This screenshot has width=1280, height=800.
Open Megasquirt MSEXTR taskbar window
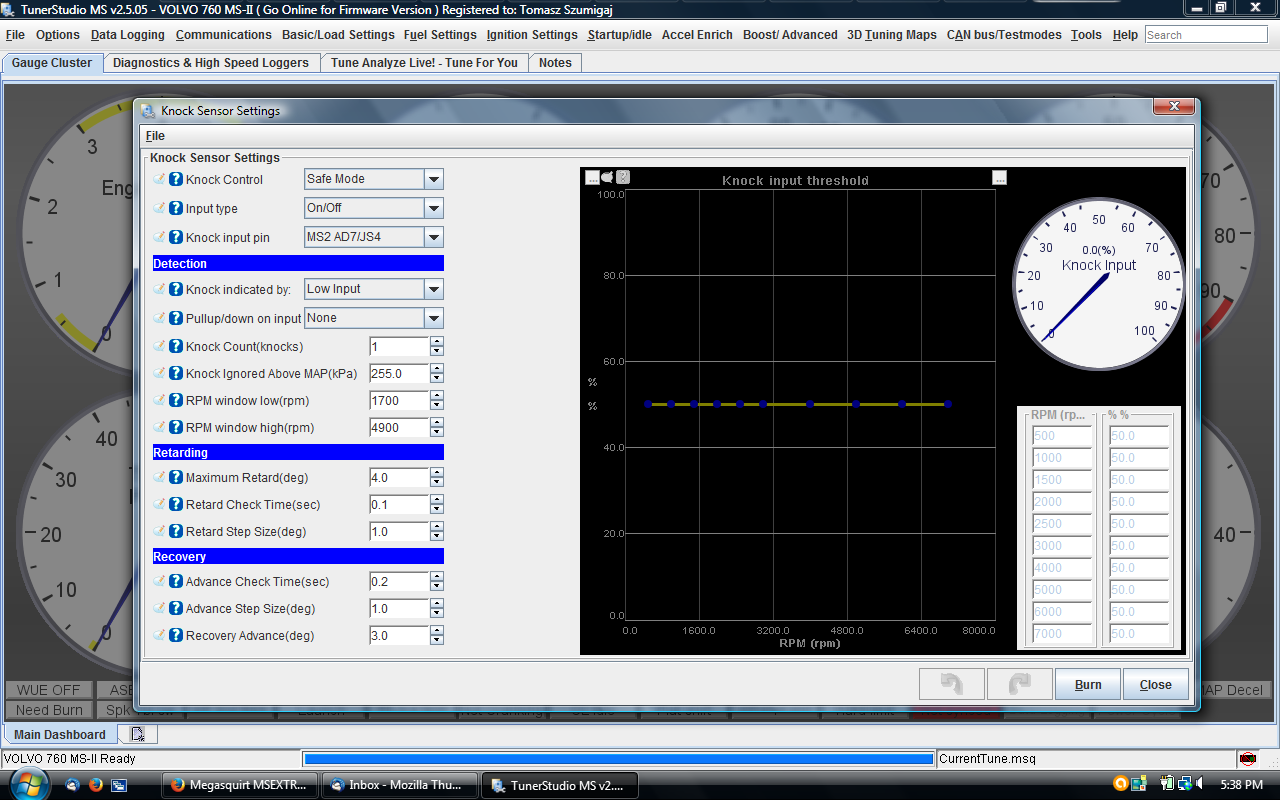pyautogui.click(x=241, y=785)
